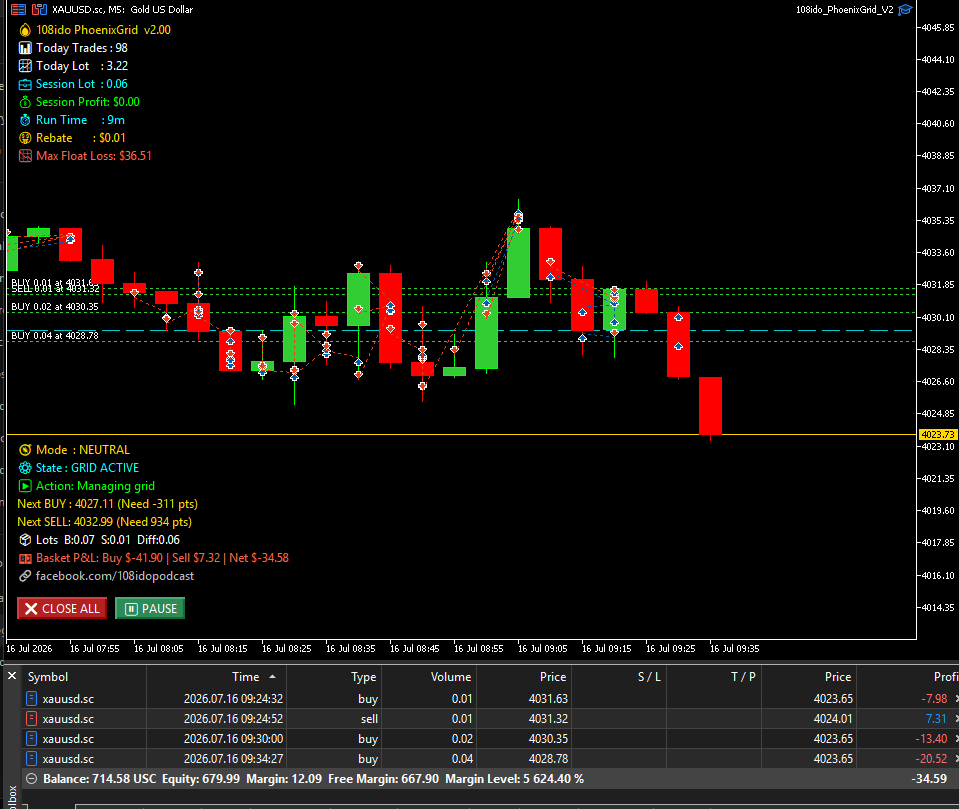The width and height of the screenshot is (959, 809).
Task: Click the red CLOSE ALL button
Action: click(62, 608)
